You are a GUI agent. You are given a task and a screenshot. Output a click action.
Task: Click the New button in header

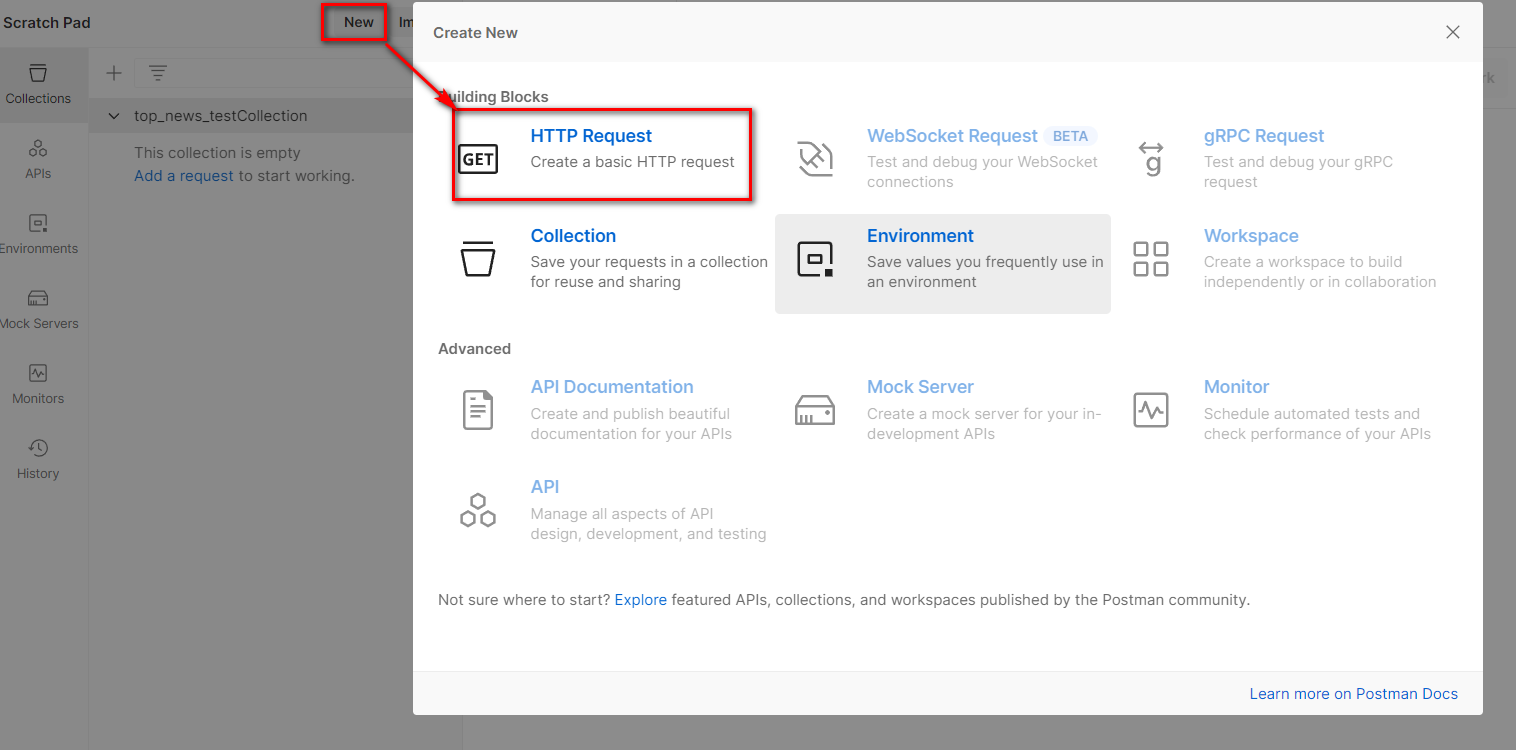pos(358,22)
